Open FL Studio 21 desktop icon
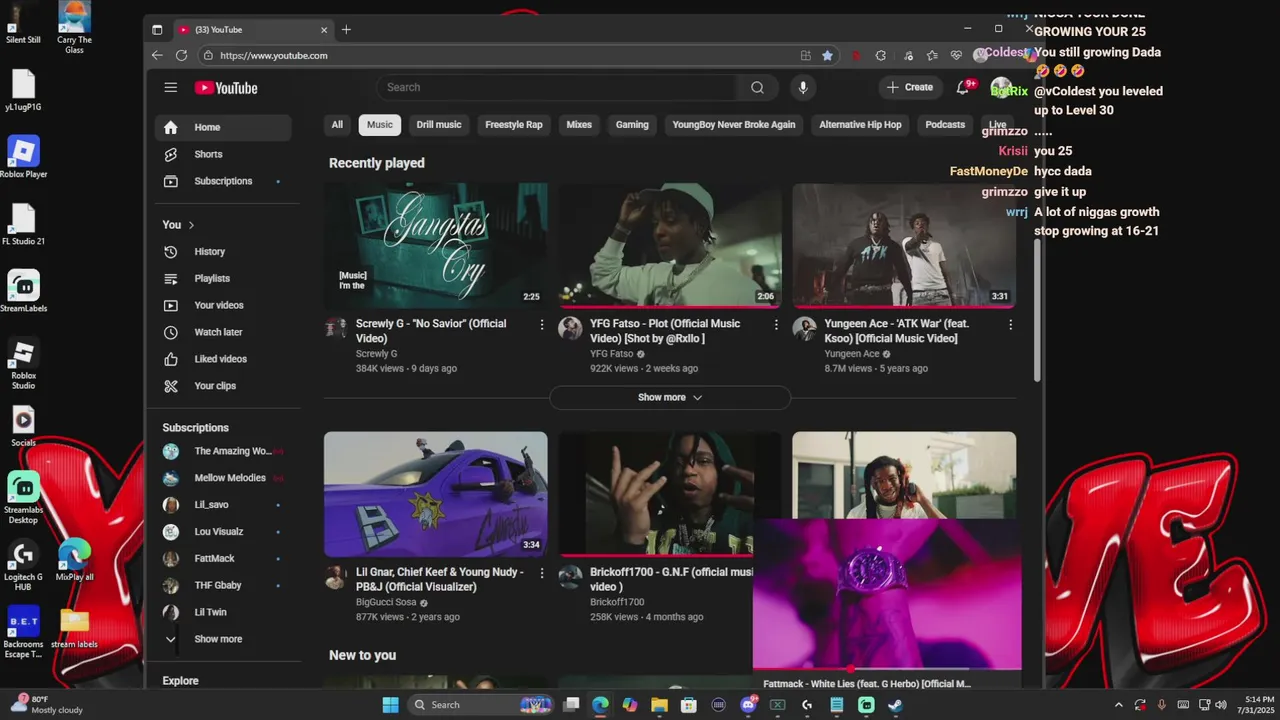The image size is (1280, 720). pyautogui.click(x=23, y=225)
